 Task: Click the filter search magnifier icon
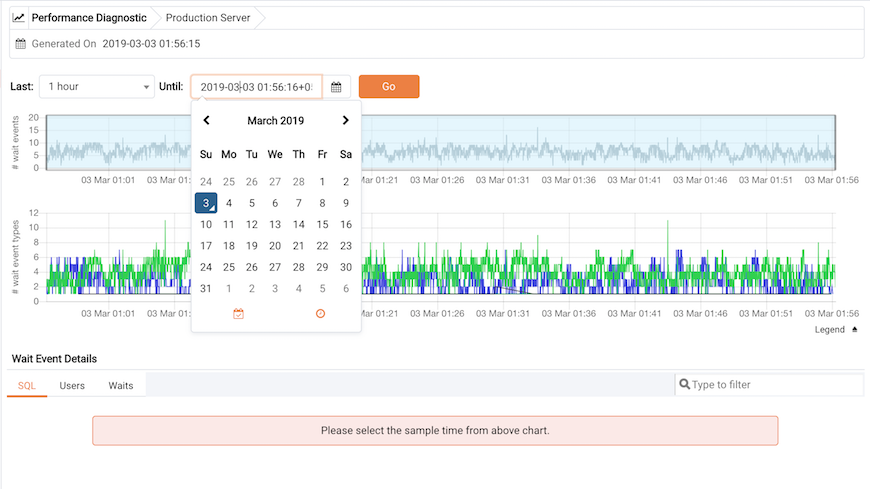point(685,384)
